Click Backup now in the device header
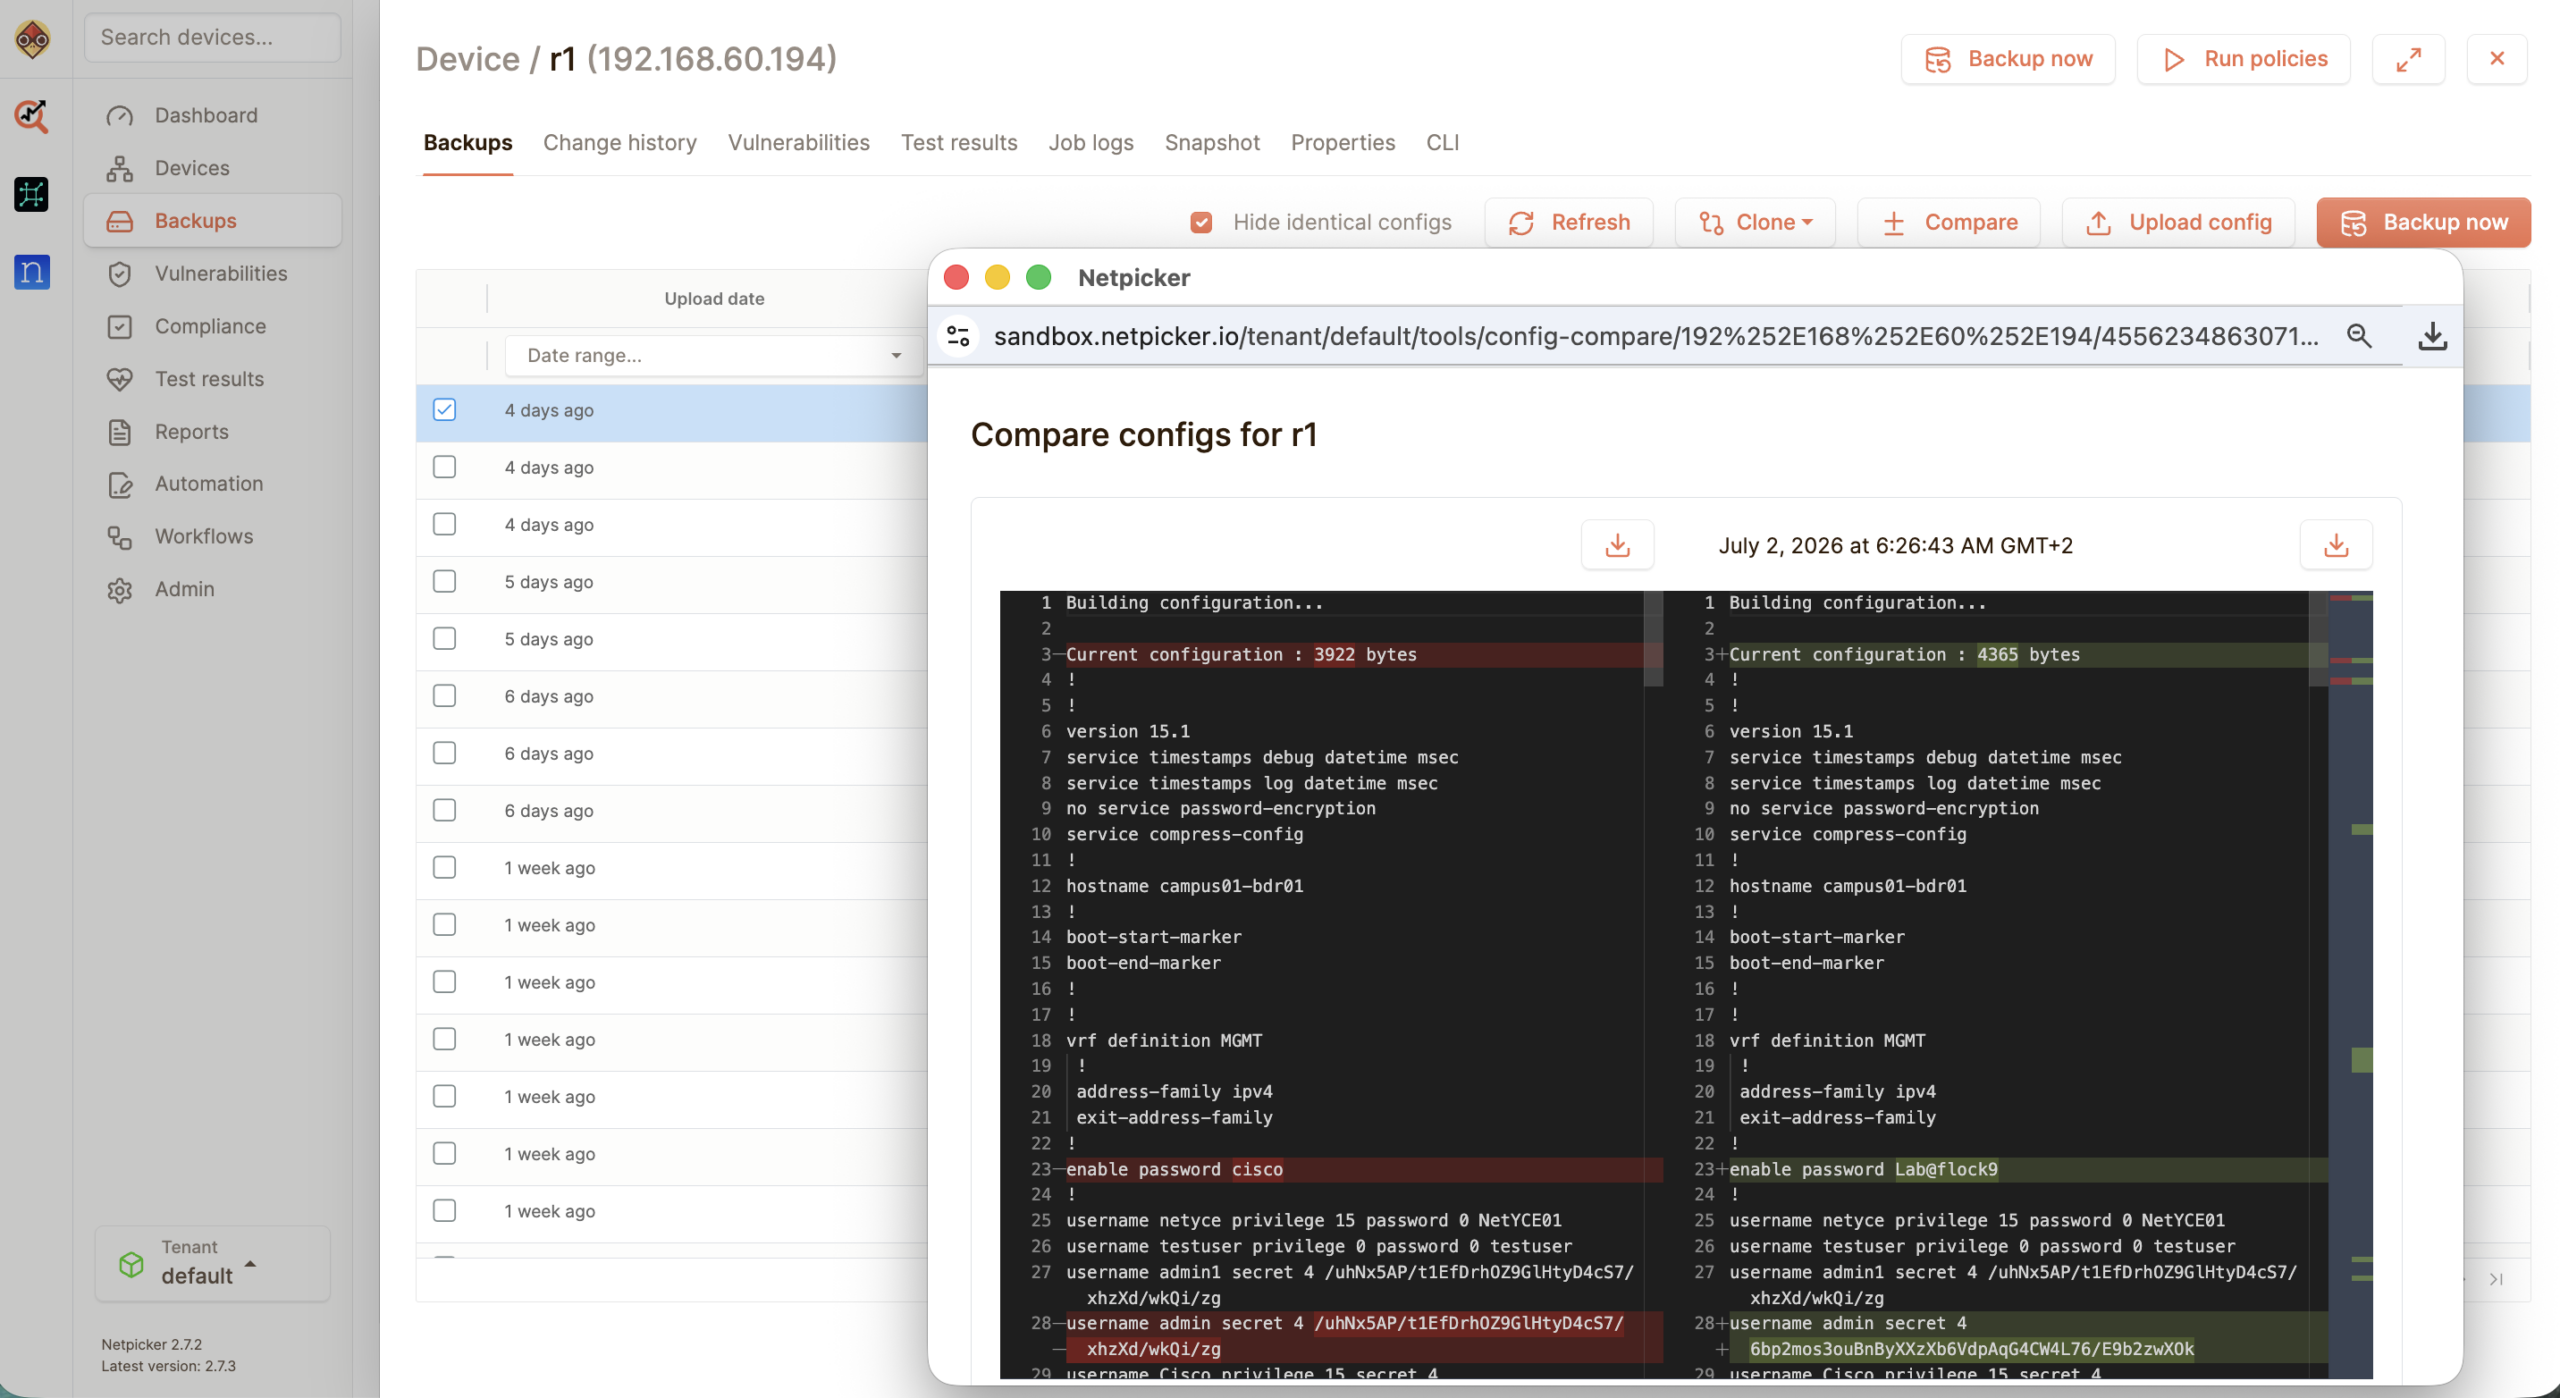Screen dimensions: 2560x1398 [2008, 59]
